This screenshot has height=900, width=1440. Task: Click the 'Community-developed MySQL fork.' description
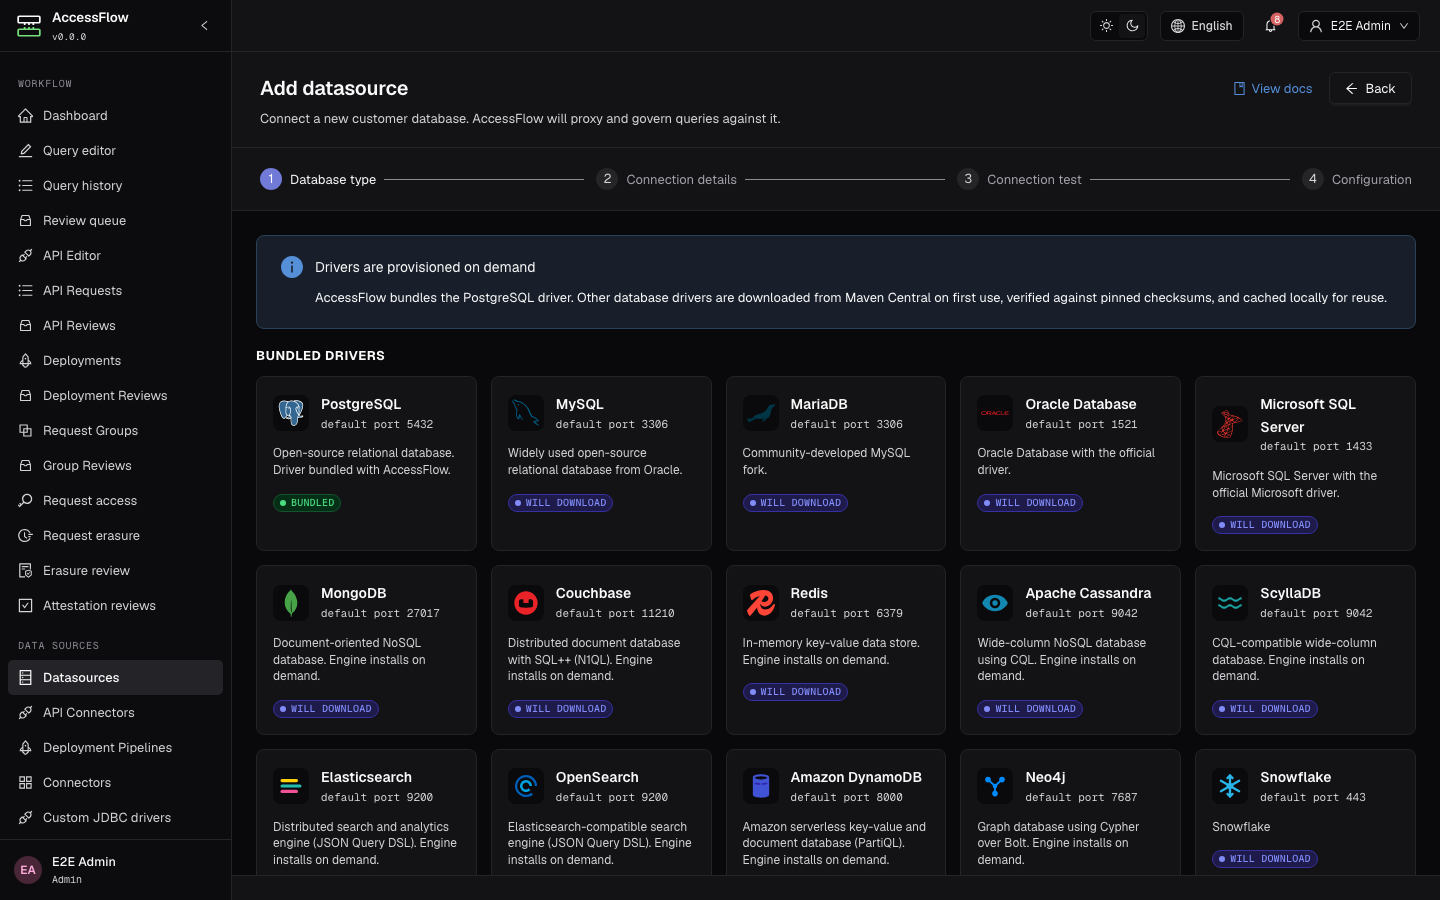pos(826,461)
